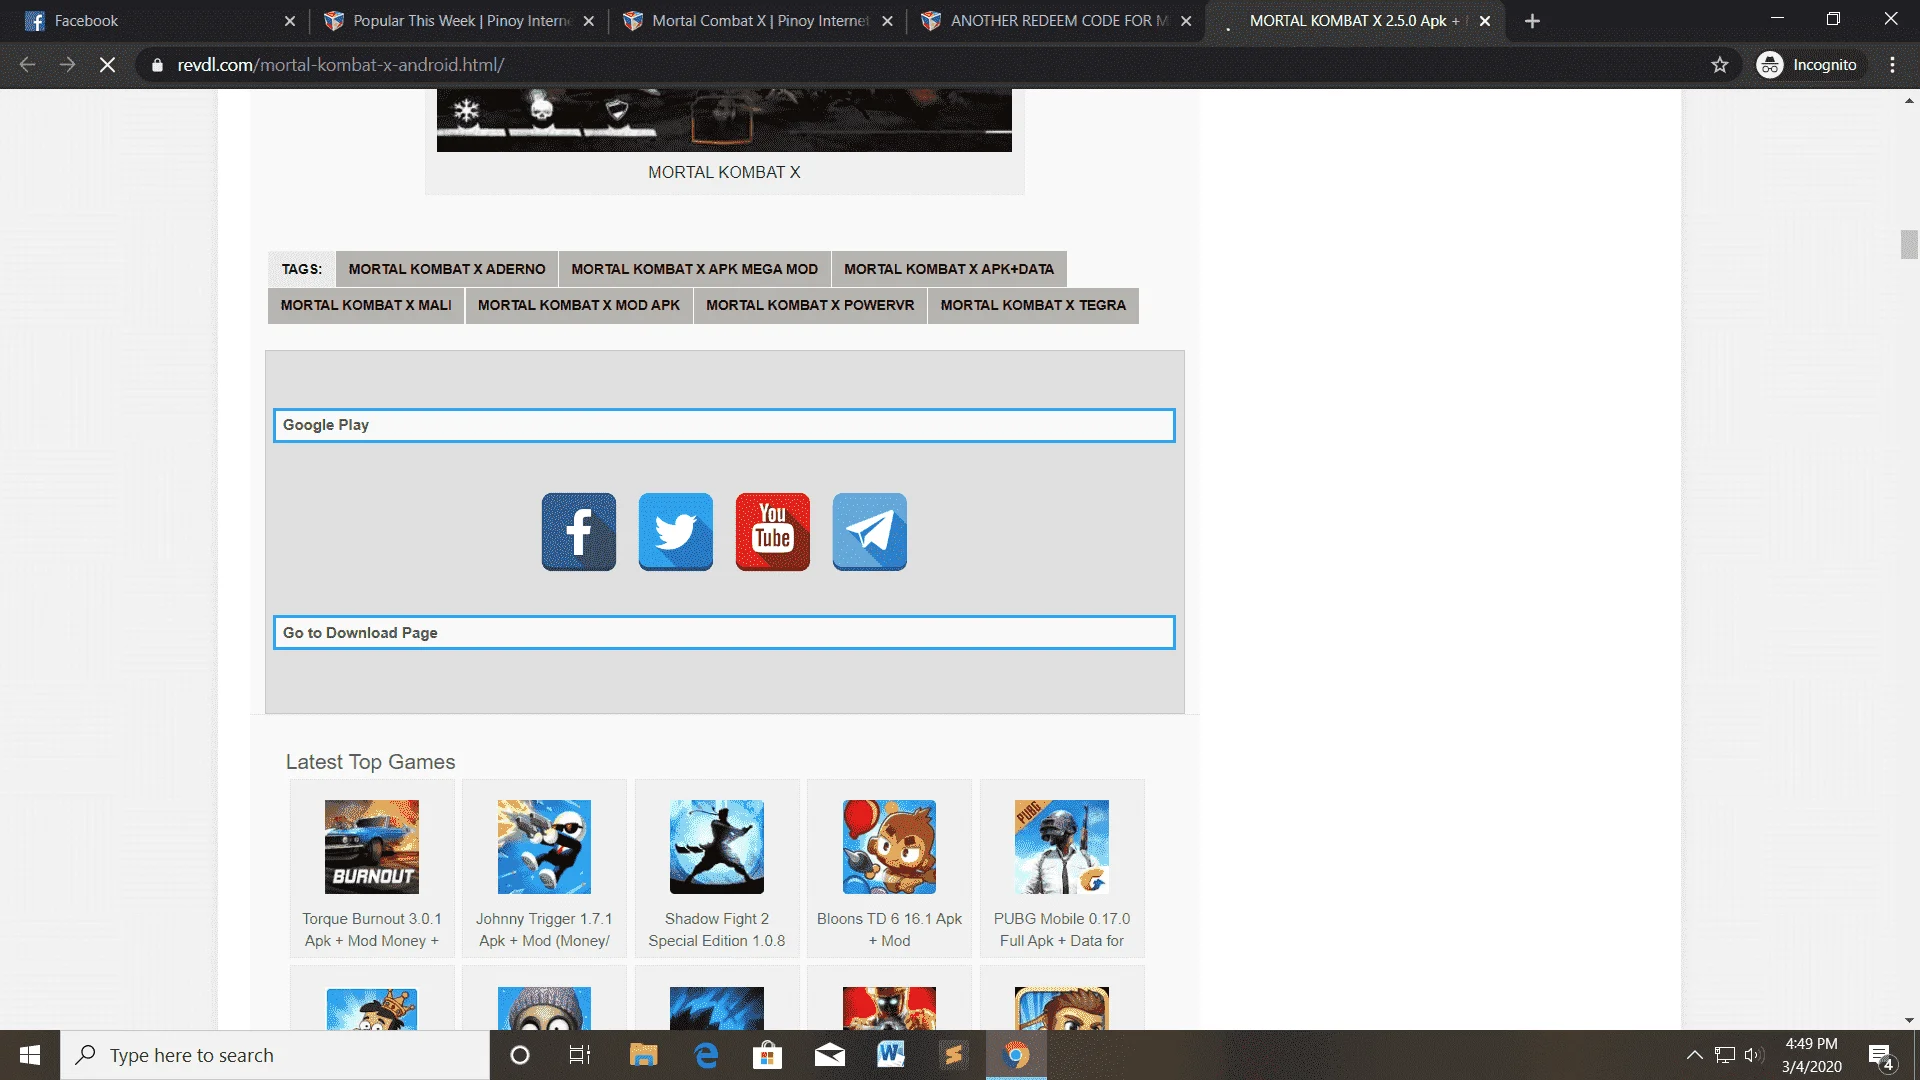1920x1080 pixels.
Task: Open Cortana from the taskbar
Action: click(x=520, y=1055)
